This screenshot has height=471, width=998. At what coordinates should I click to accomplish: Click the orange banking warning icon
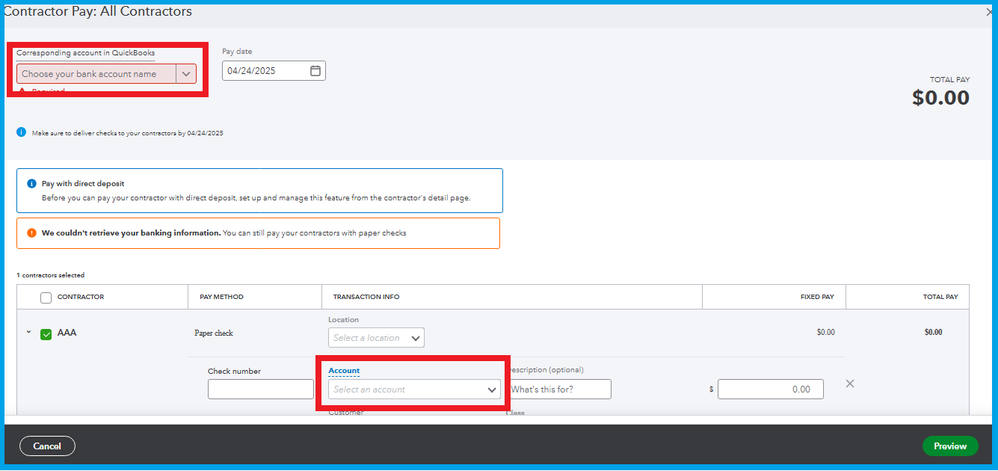[31, 233]
